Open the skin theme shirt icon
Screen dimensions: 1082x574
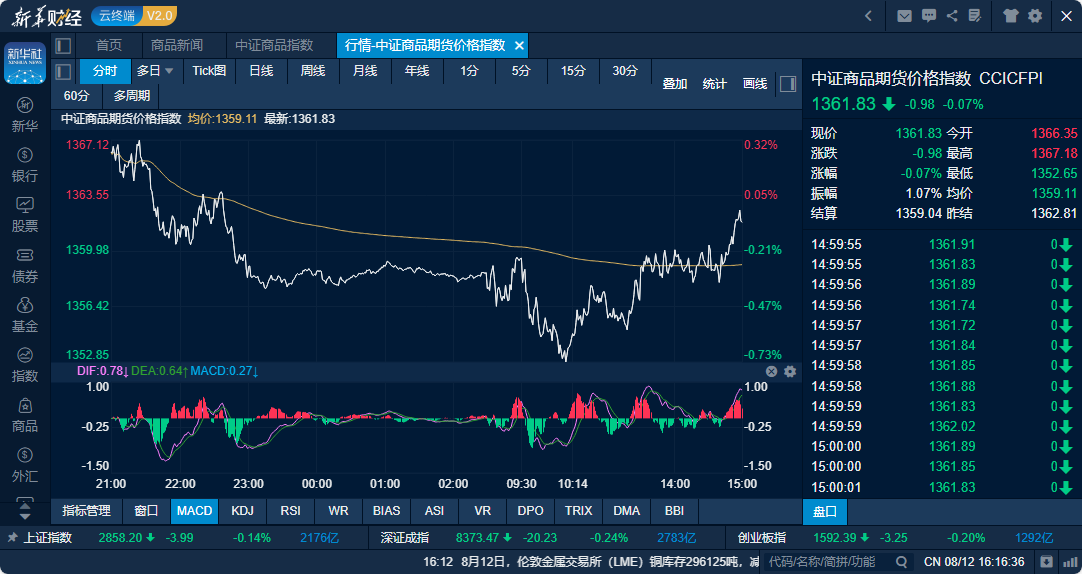(1010, 16)
